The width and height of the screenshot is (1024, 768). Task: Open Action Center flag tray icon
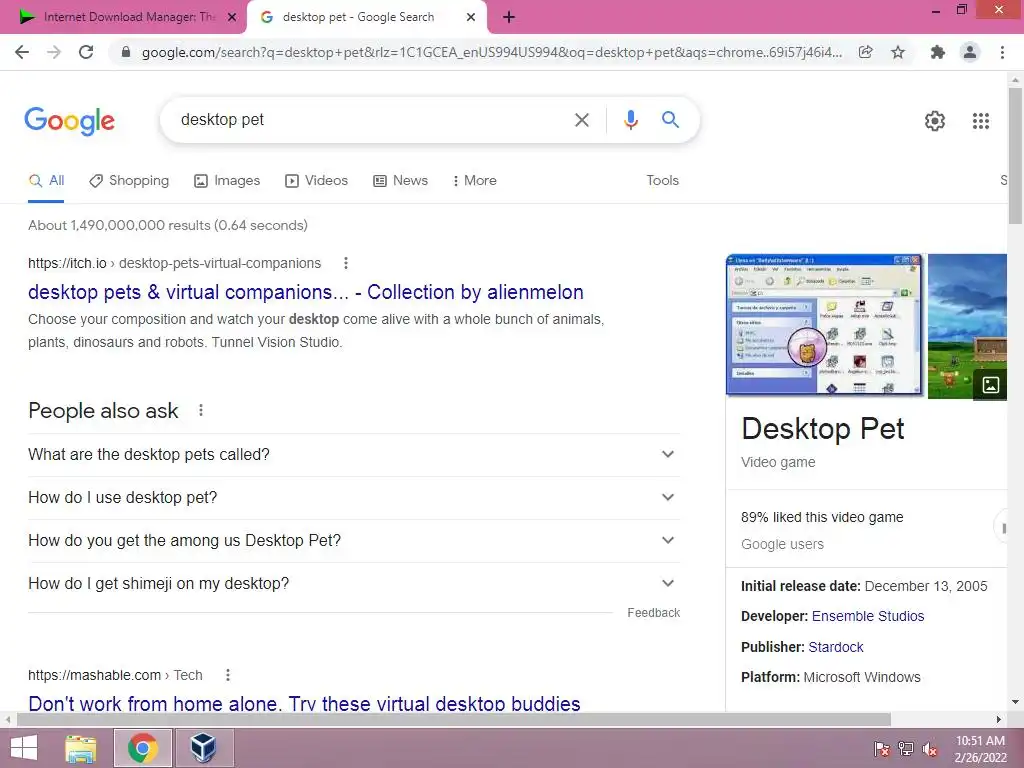click(x=881, y=748)
